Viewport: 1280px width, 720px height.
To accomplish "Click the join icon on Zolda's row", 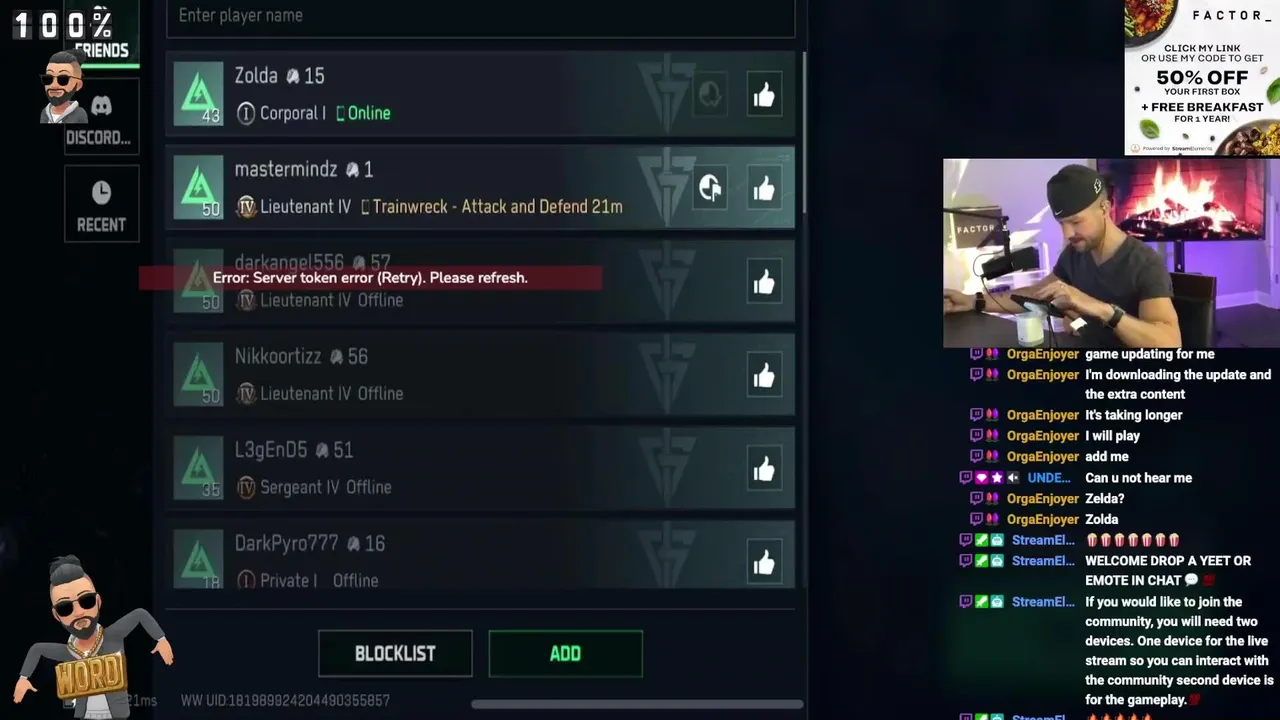I will pyautogui.click(x=710, y=95).
